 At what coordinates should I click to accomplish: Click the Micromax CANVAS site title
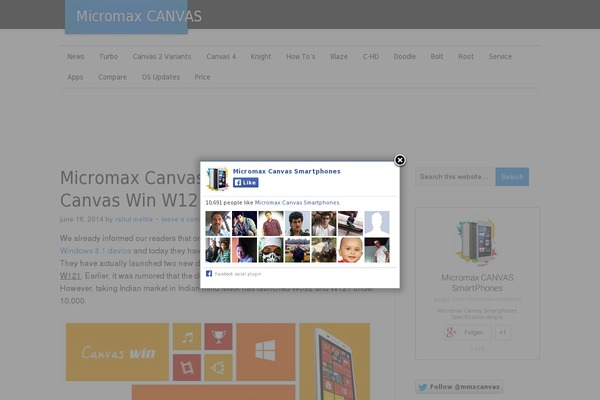tap(139, 16)
